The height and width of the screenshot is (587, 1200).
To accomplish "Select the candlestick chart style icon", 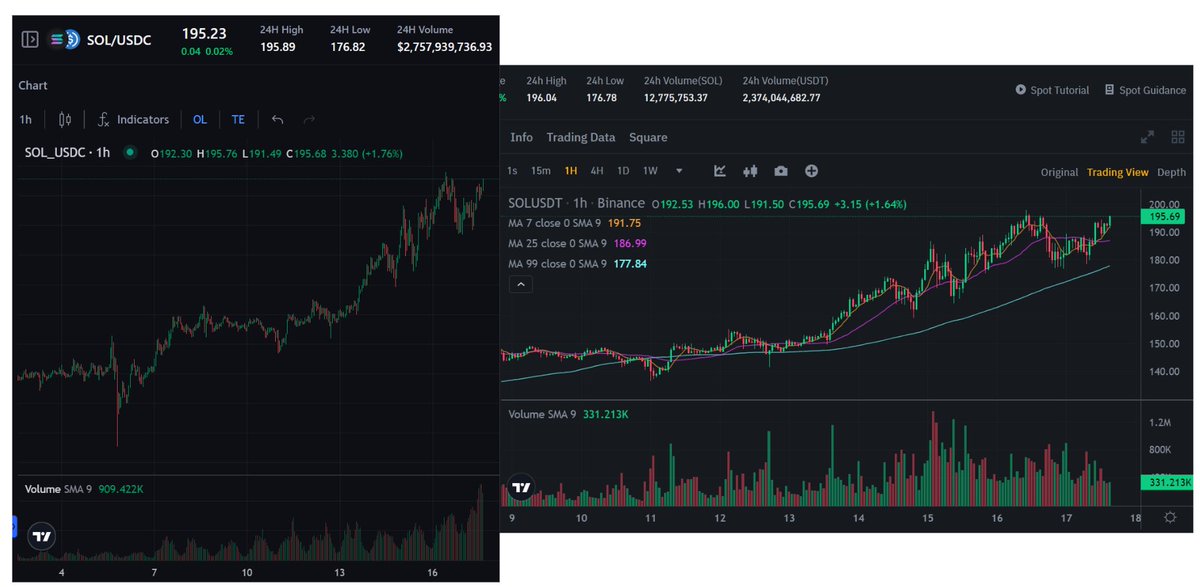I will (750, 171).
